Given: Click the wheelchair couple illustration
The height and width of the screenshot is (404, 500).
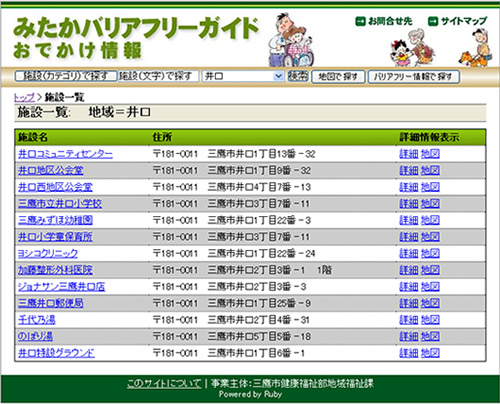Looking at the screenshot, I should [x=291, y=40].
